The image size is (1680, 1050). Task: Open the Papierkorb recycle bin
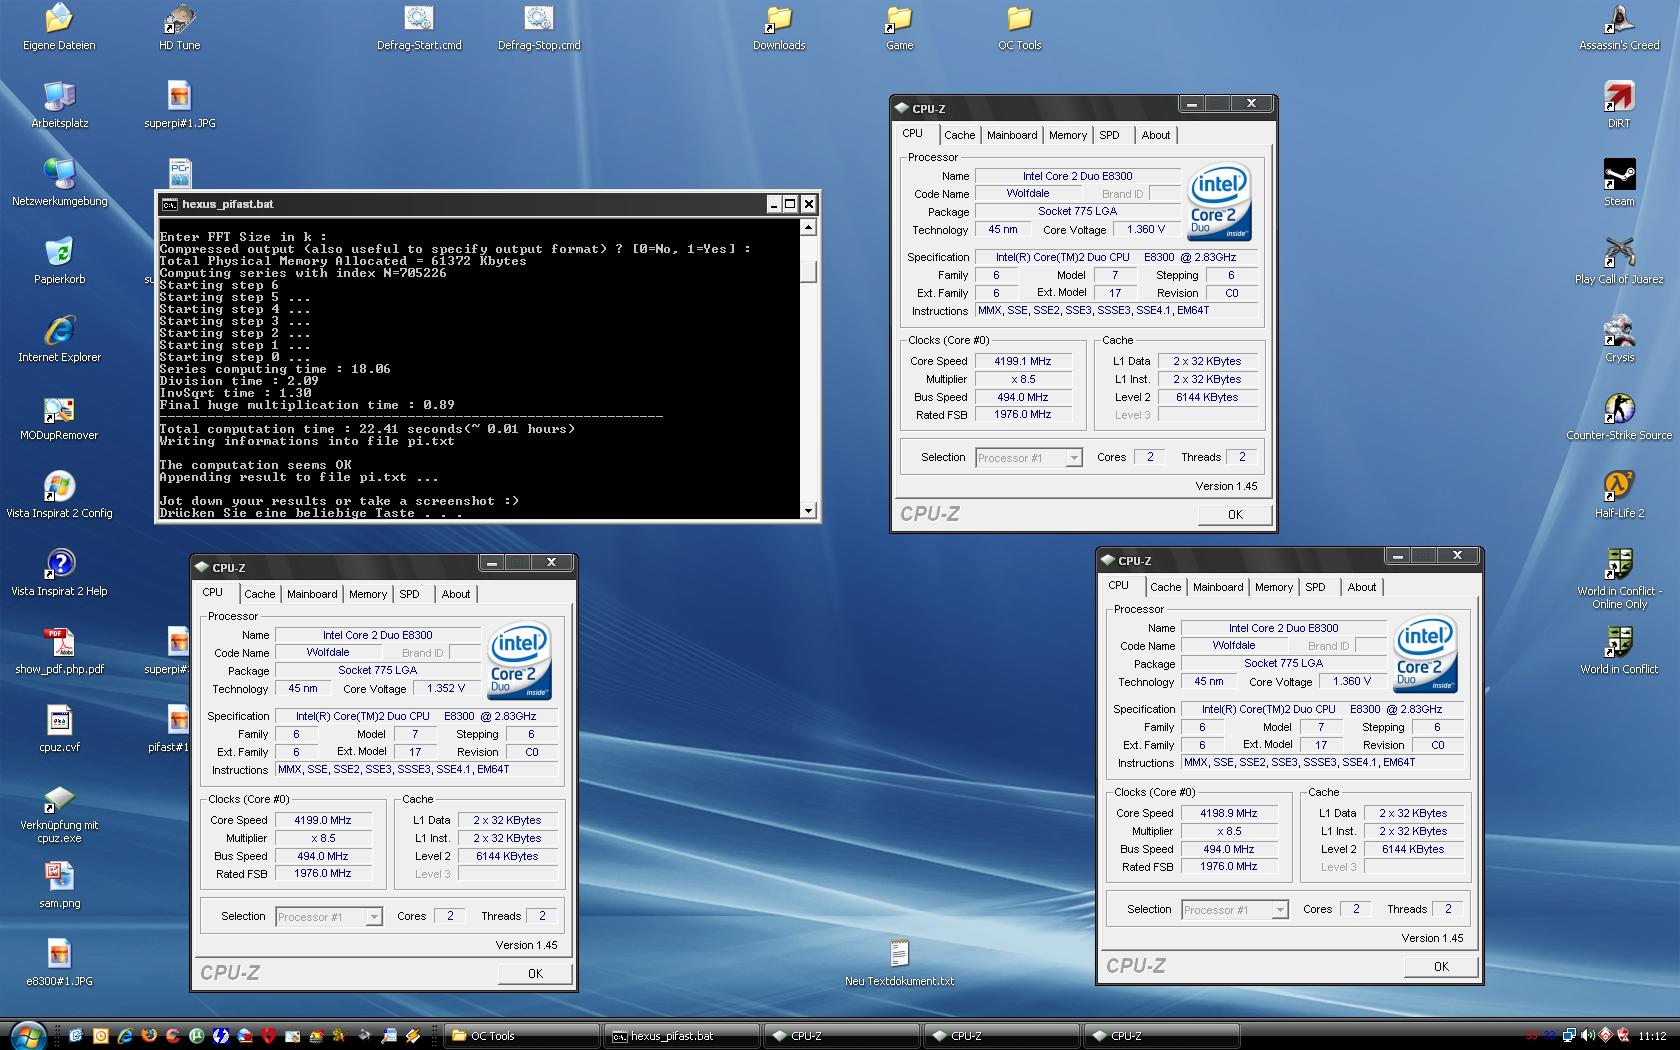tap(60, 261)
